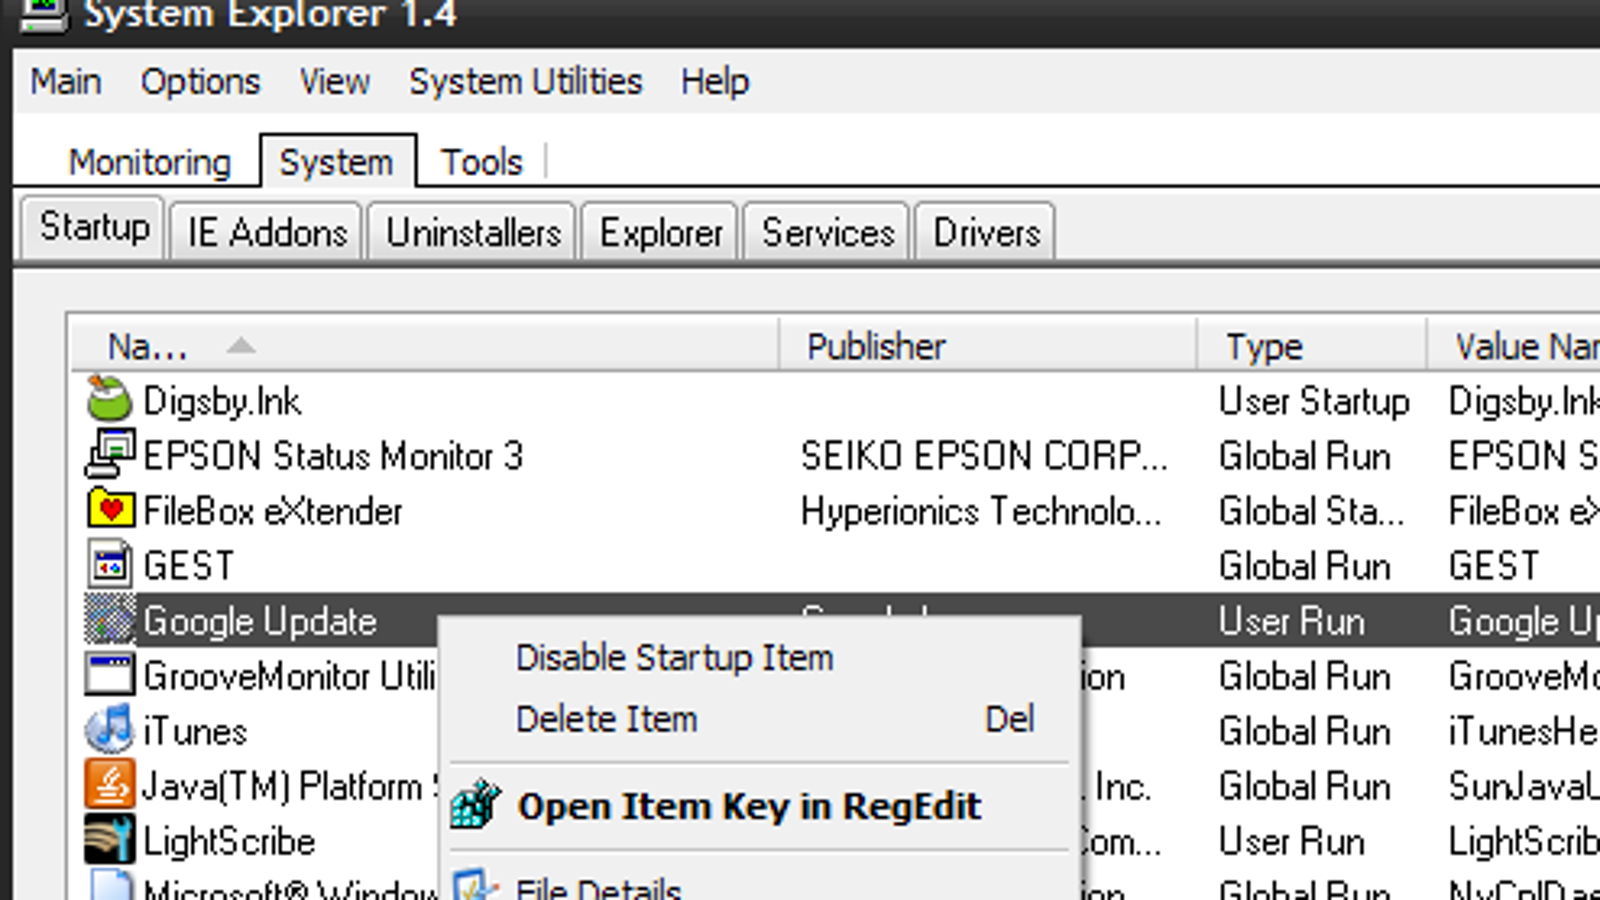The image size is (1600, 900).
Task: Click the Java(TM) Platform icon
Action: pyautogui.click(x=109, y=784)
